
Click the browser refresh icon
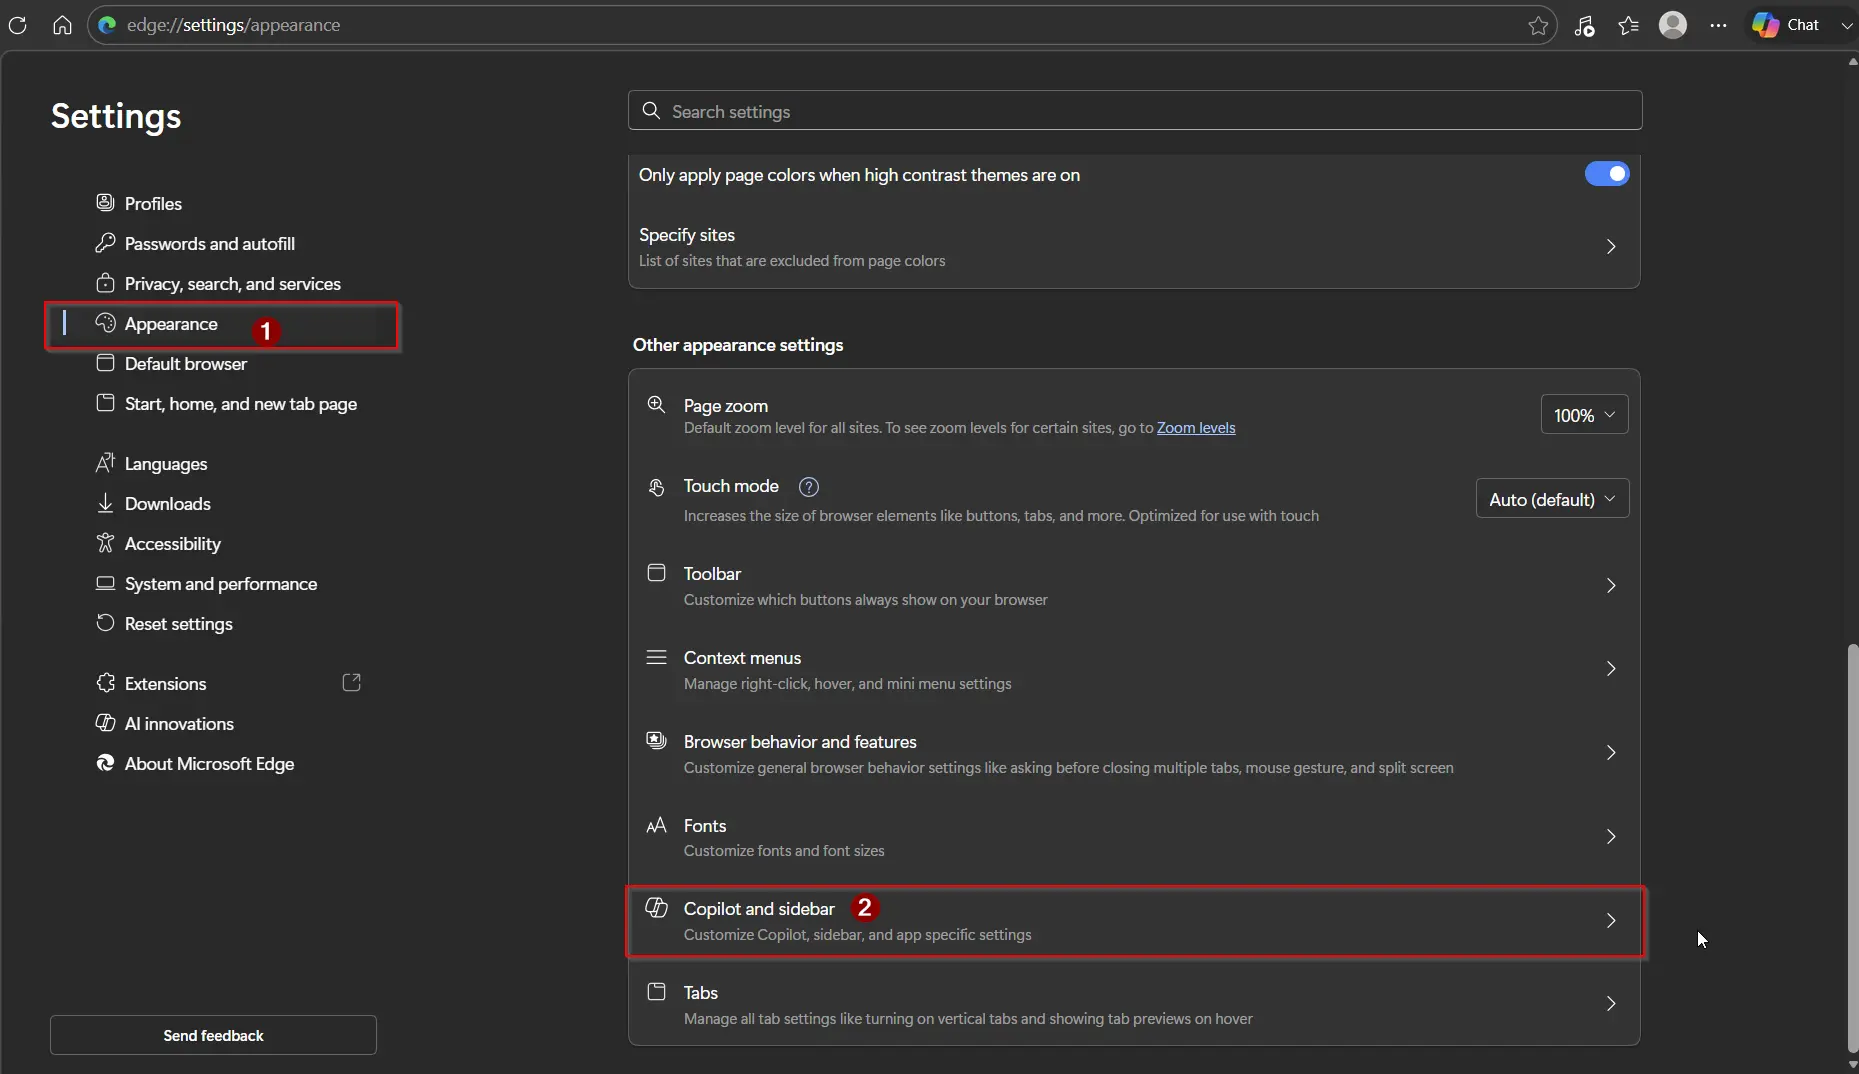(x=18, y=25)
